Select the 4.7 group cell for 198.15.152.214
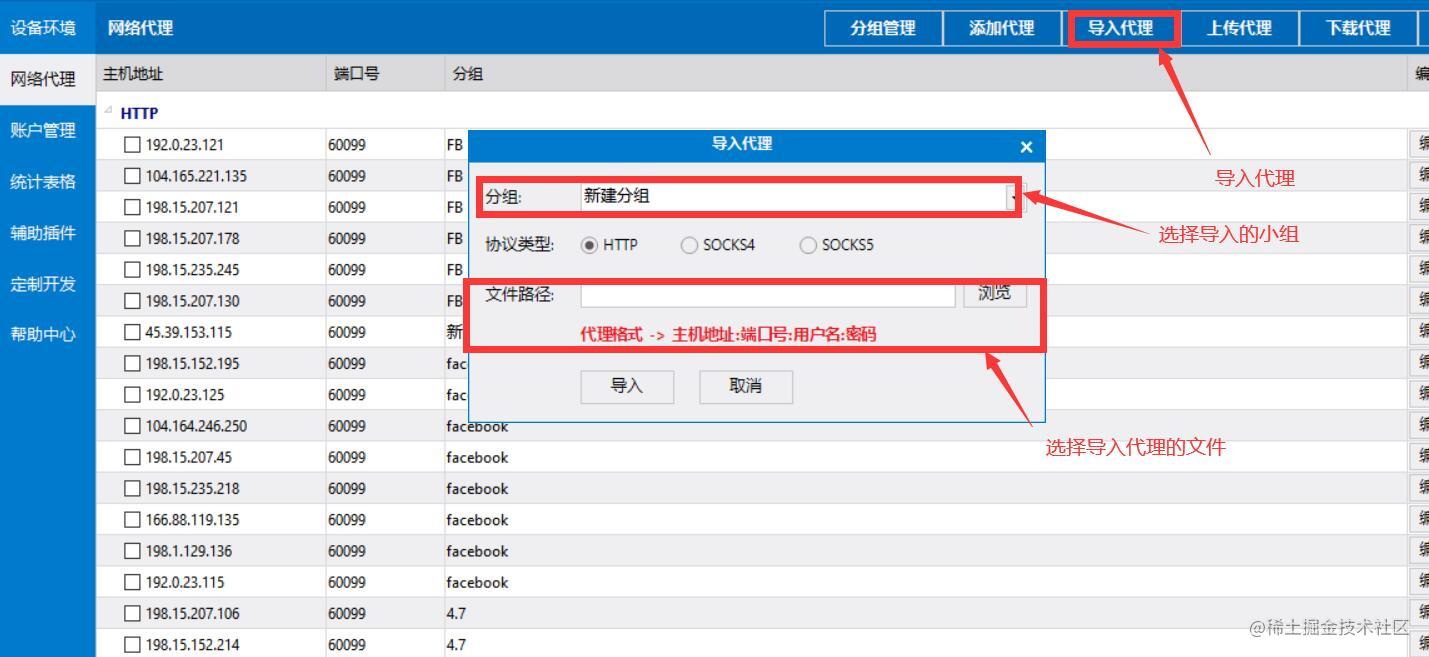The image size is (1429, 657). pos(456,645)
